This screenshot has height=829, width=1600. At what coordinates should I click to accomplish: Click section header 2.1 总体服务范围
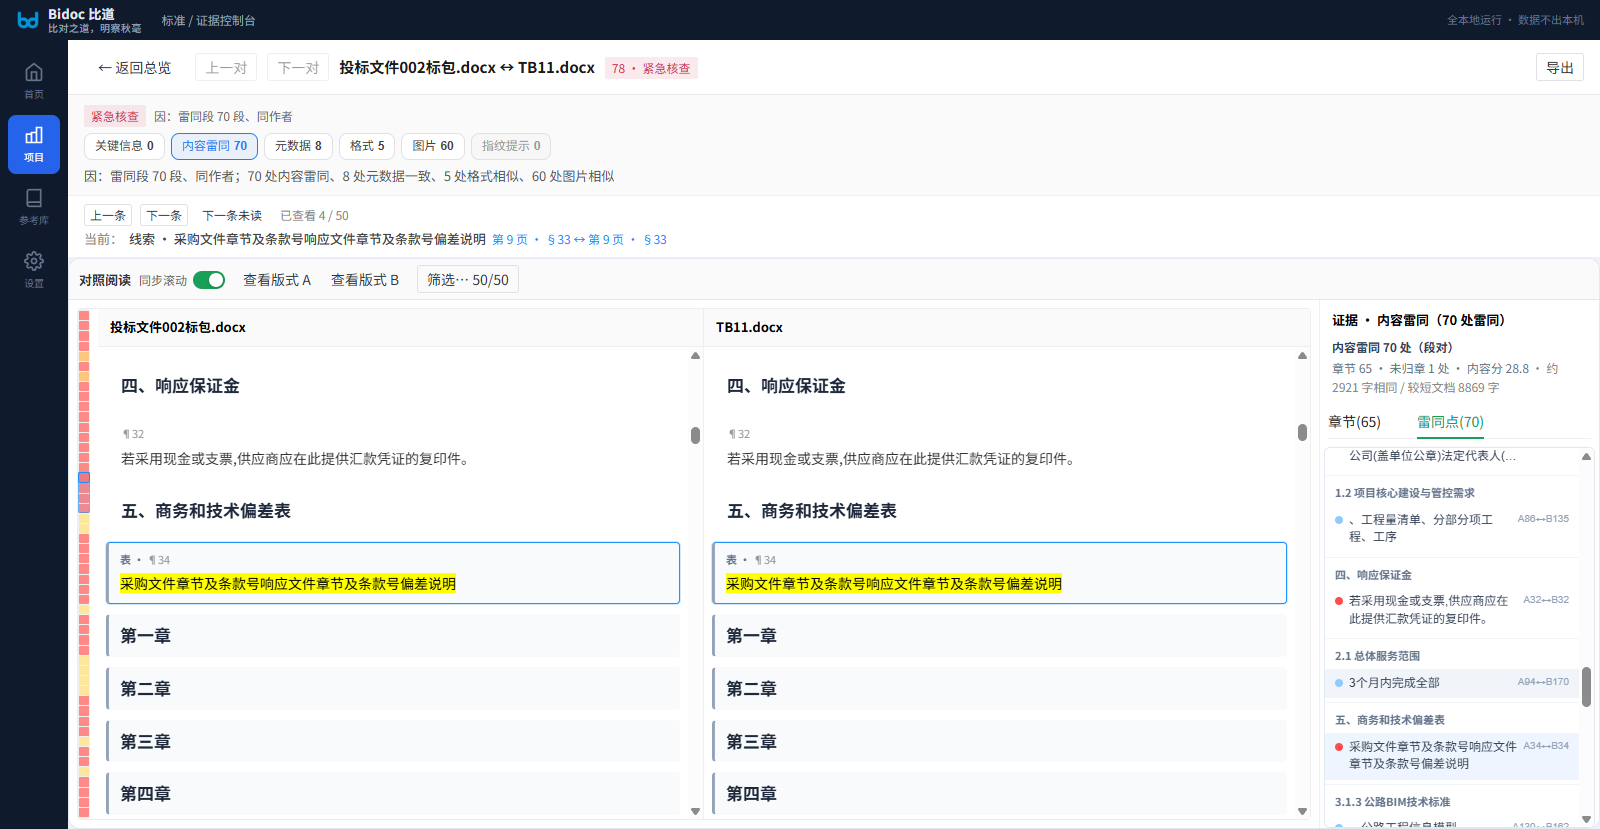coord(1377,656)
